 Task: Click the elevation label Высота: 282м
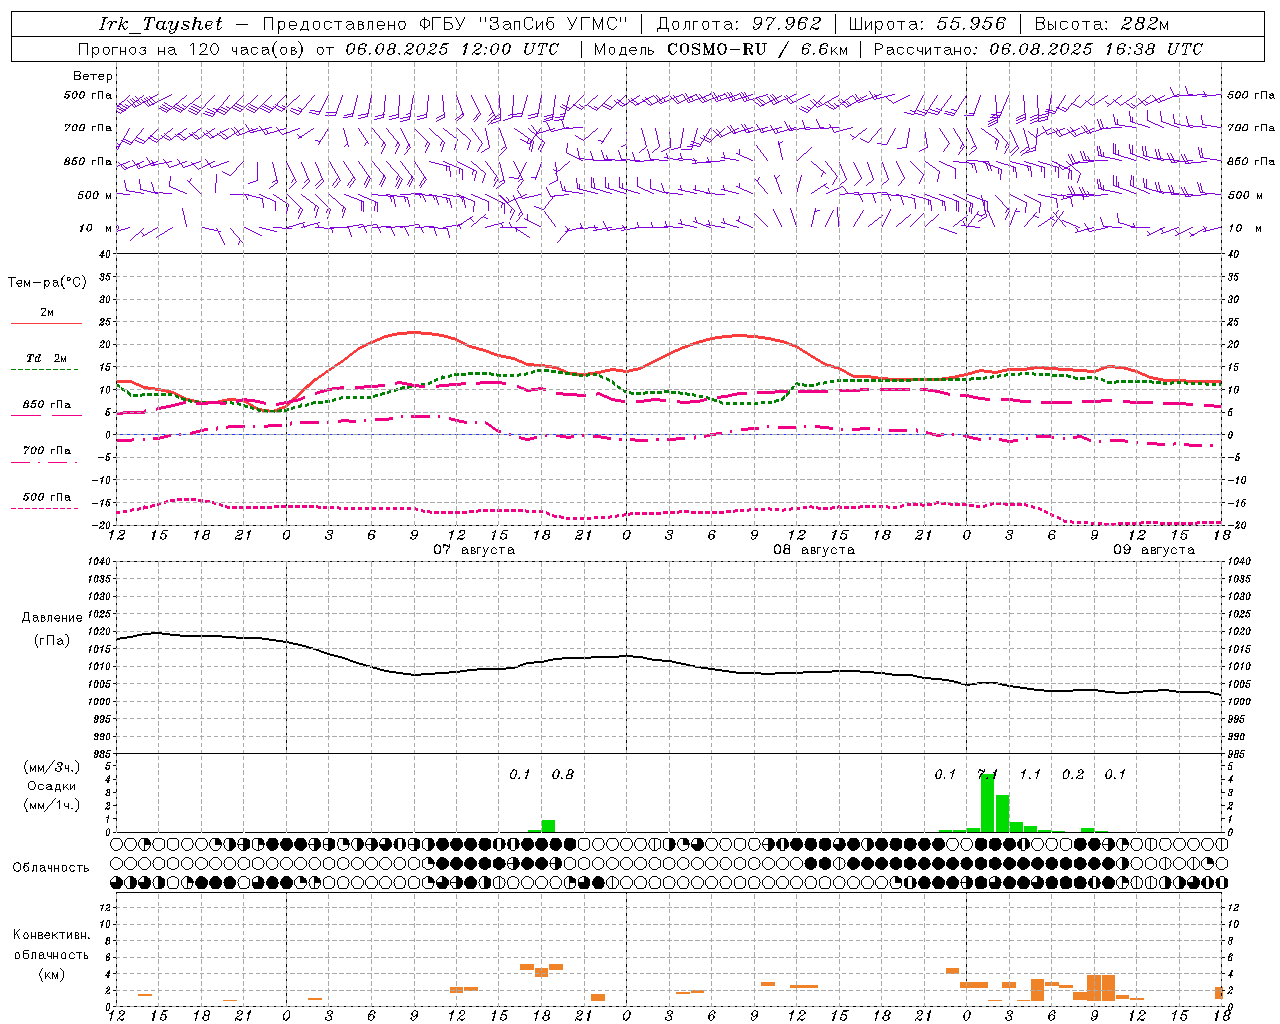coord(1101,24)
